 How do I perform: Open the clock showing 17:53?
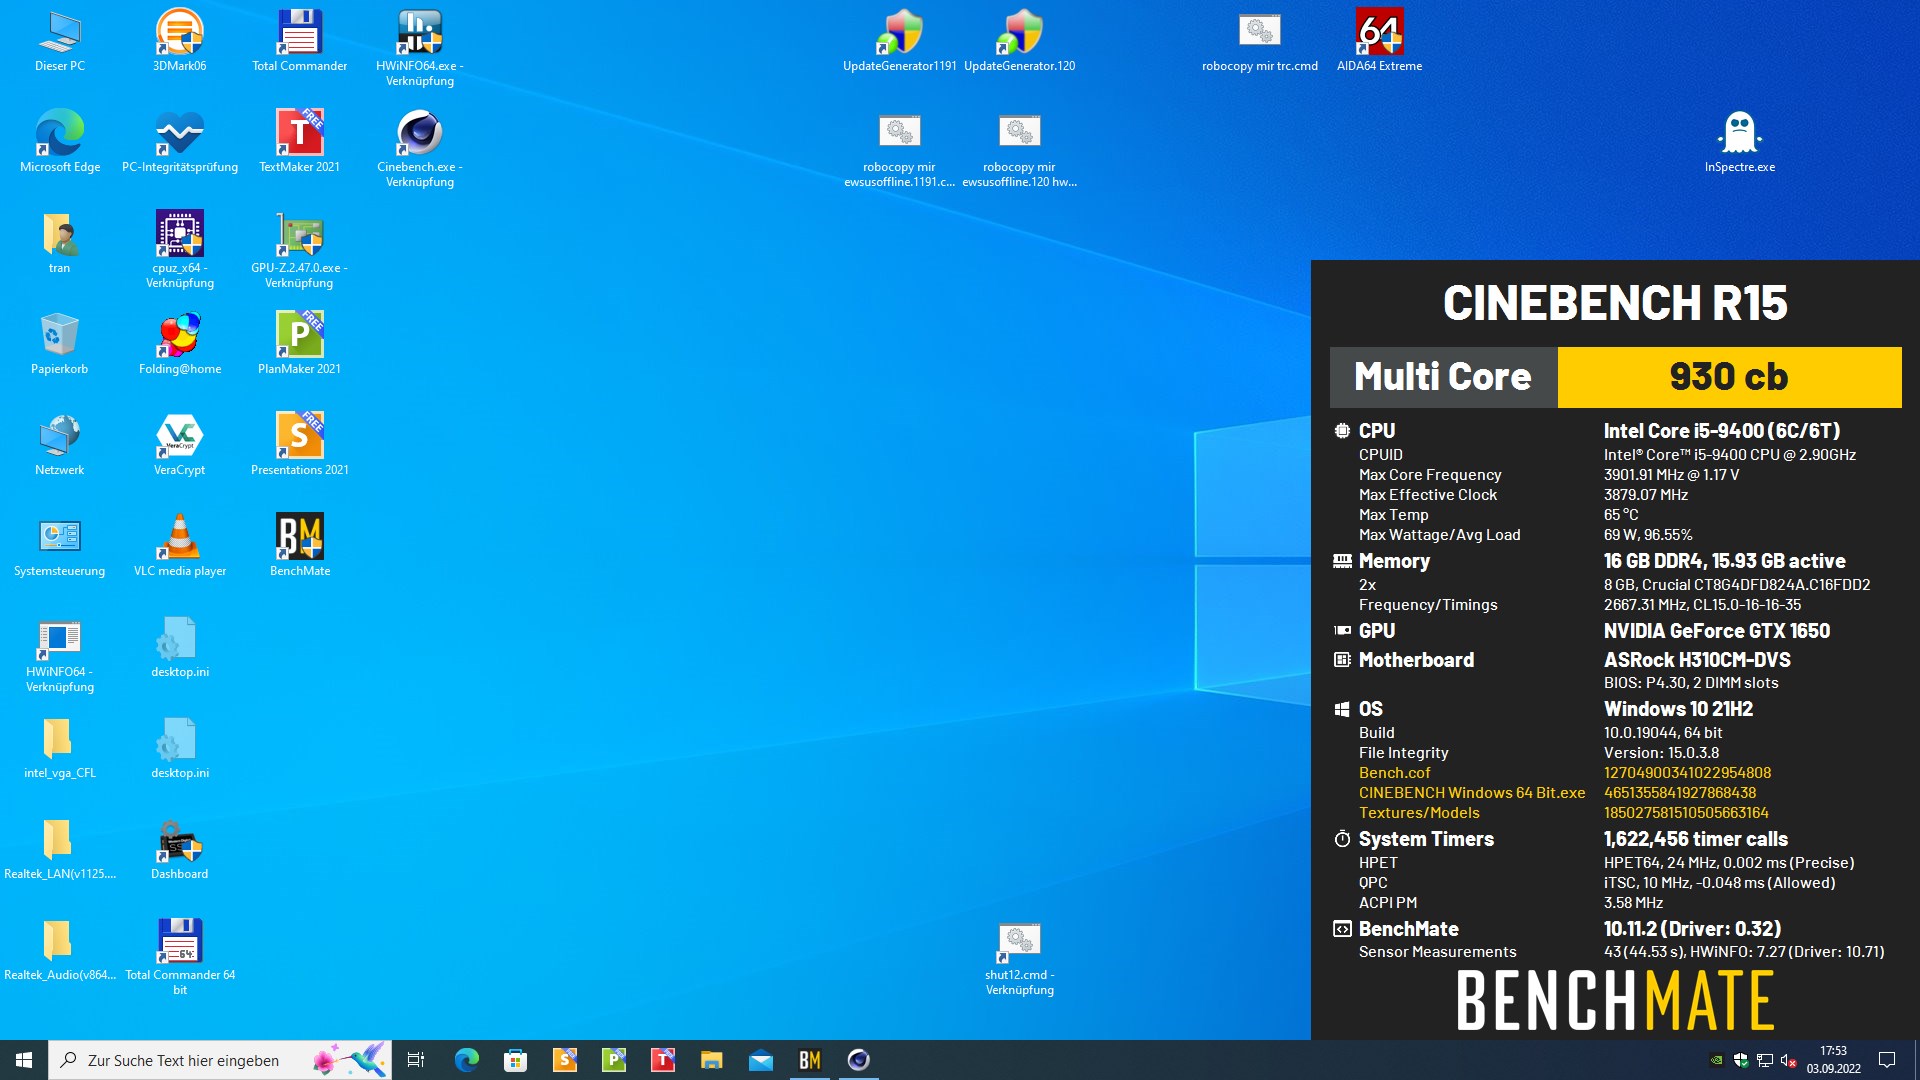tap(1833, 1060)
